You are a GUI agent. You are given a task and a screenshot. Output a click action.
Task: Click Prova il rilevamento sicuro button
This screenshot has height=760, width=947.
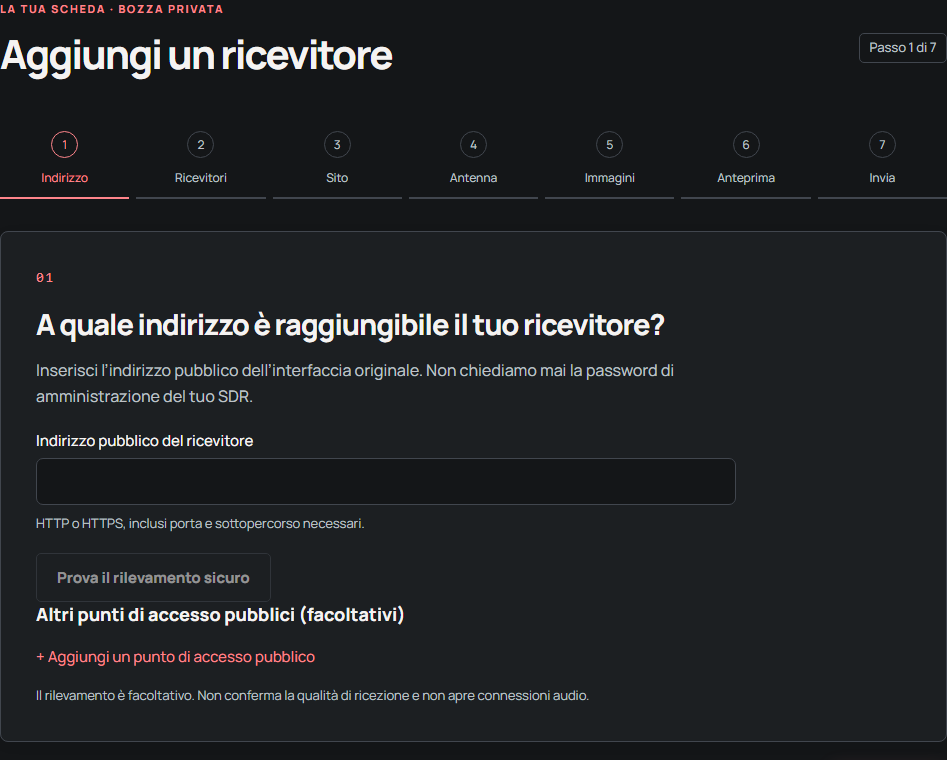point(153,578)
